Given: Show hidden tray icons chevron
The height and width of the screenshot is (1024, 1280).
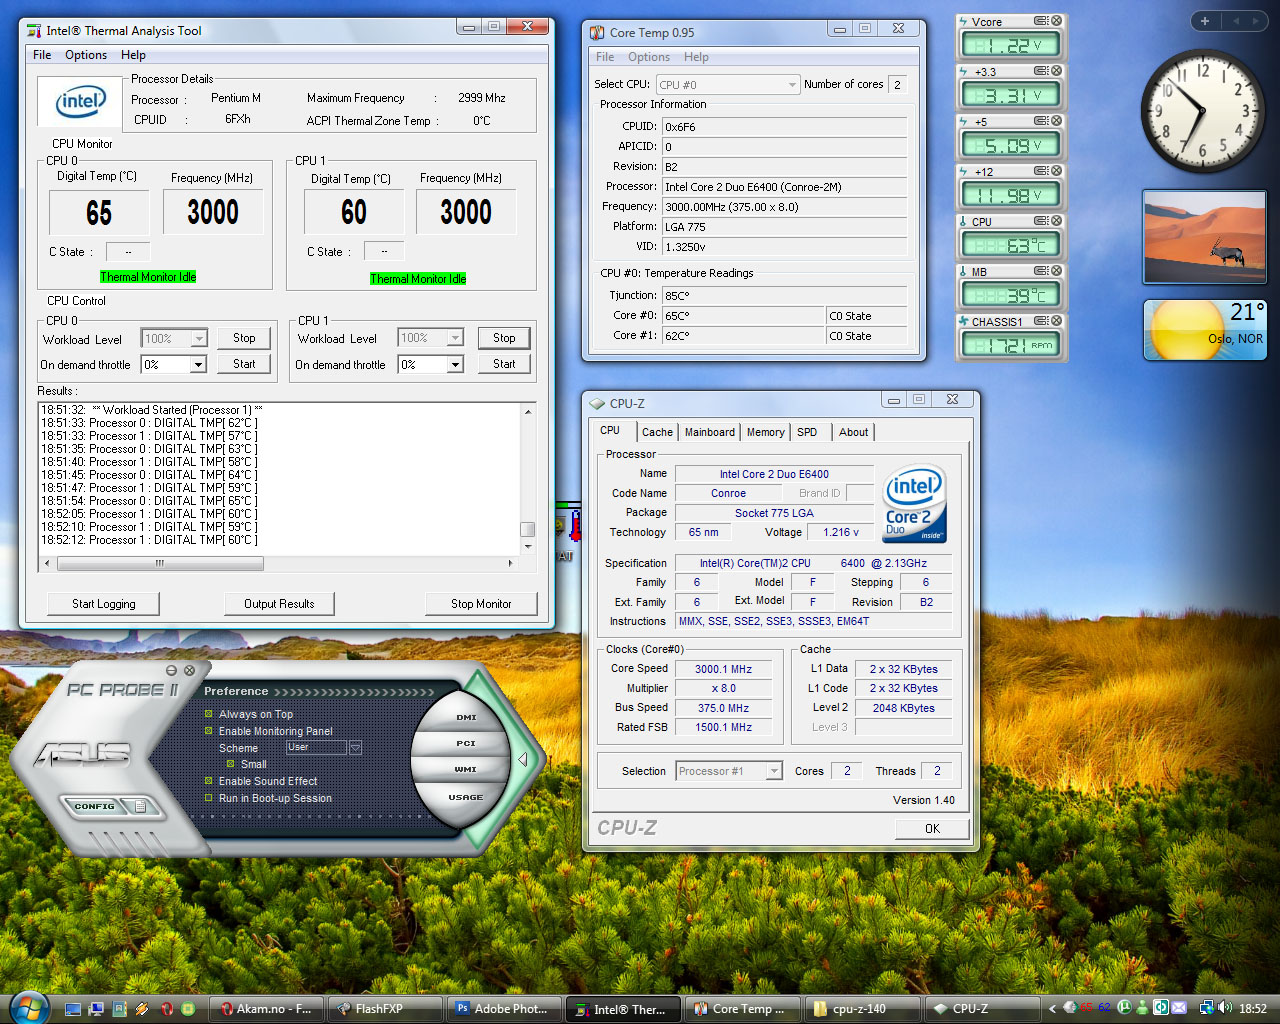Looking at the screenshot, I should [1052, 1008].
